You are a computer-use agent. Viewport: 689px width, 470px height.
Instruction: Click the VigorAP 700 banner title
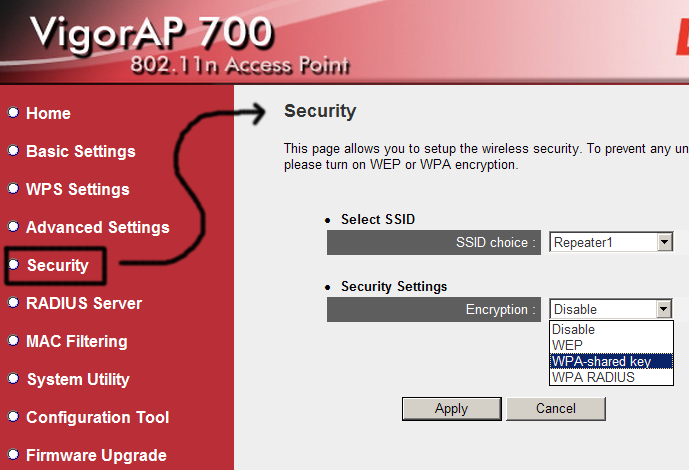click(152, 34)
